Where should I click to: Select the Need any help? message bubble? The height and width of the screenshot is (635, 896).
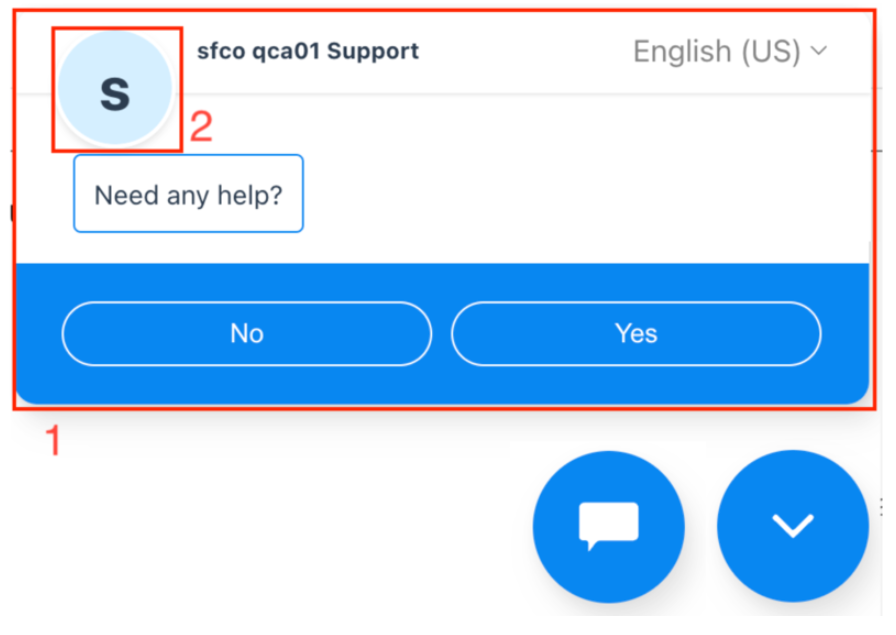click(188, 194)
